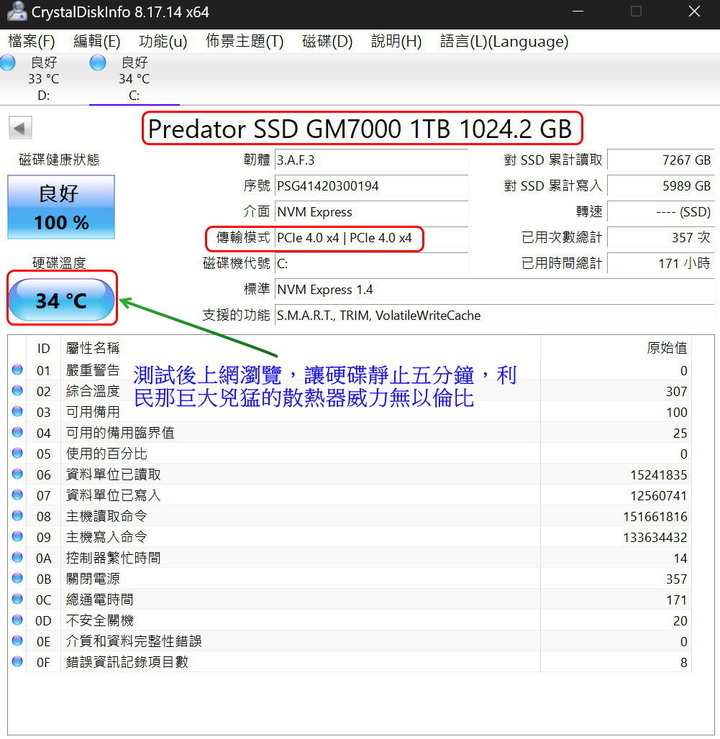
Task: Click the raw value 15241835
Action: tap(659, 475)
